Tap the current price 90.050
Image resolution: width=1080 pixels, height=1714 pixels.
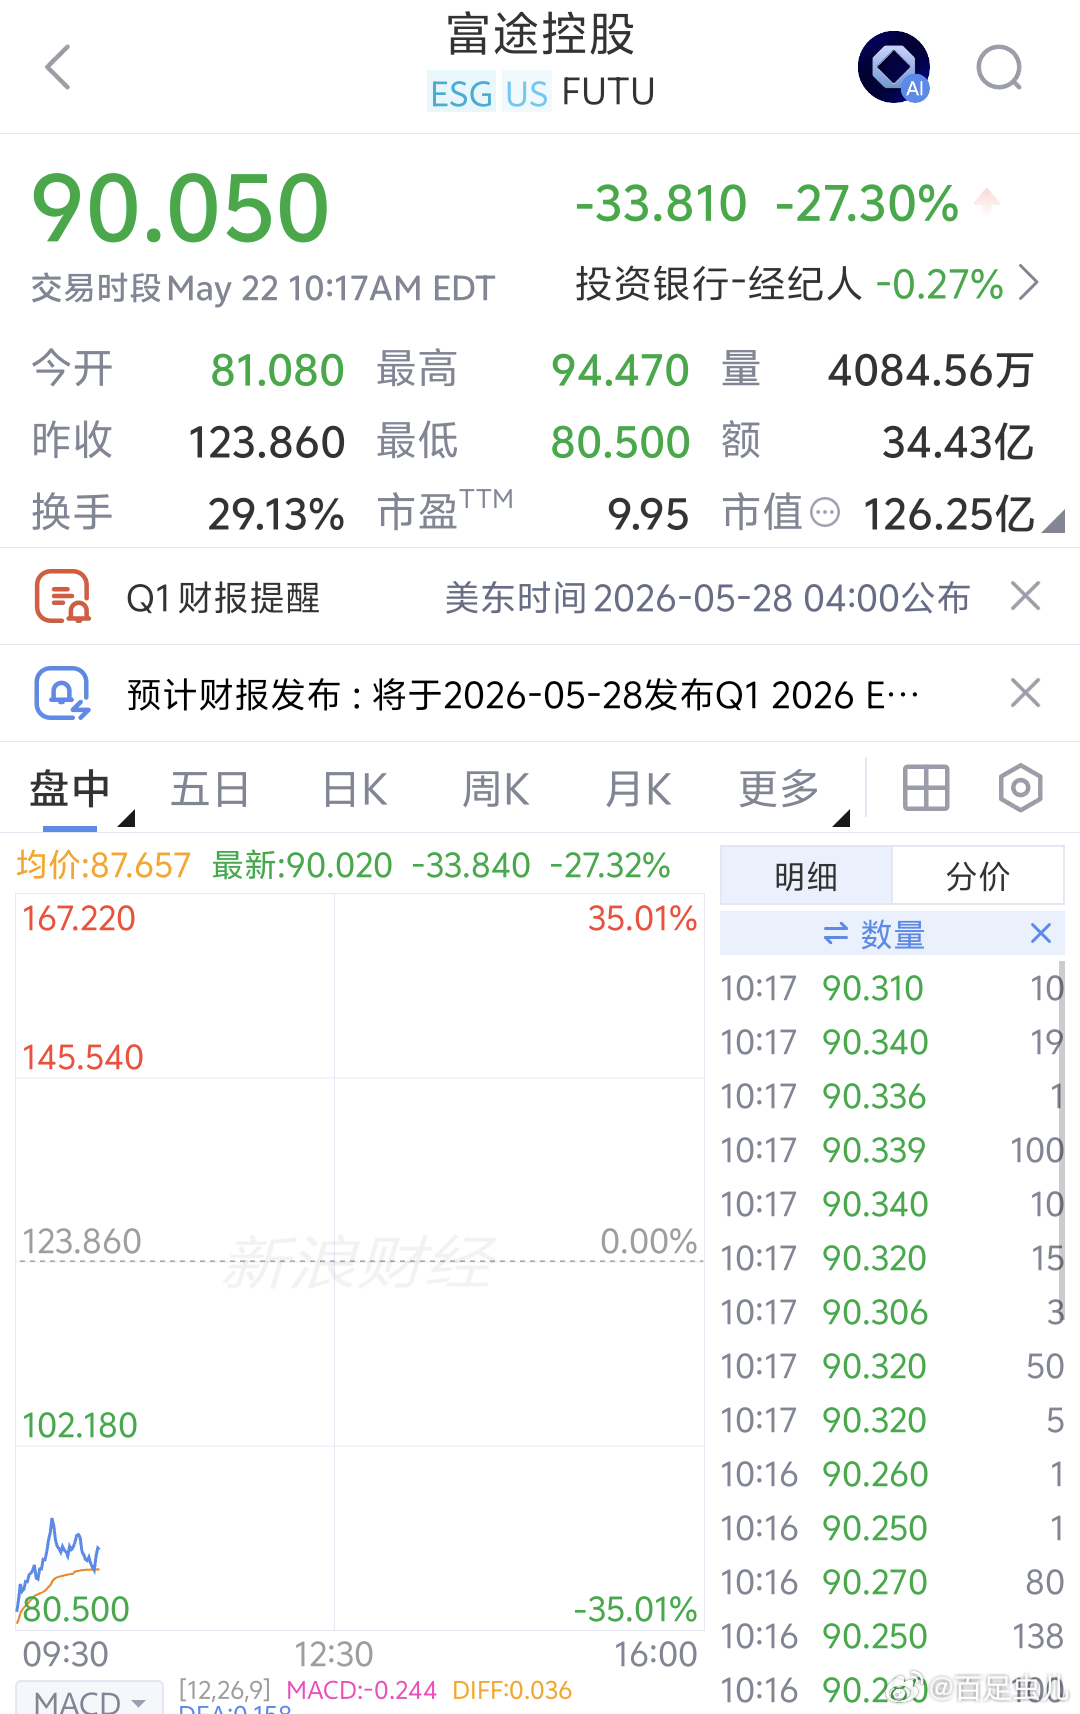181,208
